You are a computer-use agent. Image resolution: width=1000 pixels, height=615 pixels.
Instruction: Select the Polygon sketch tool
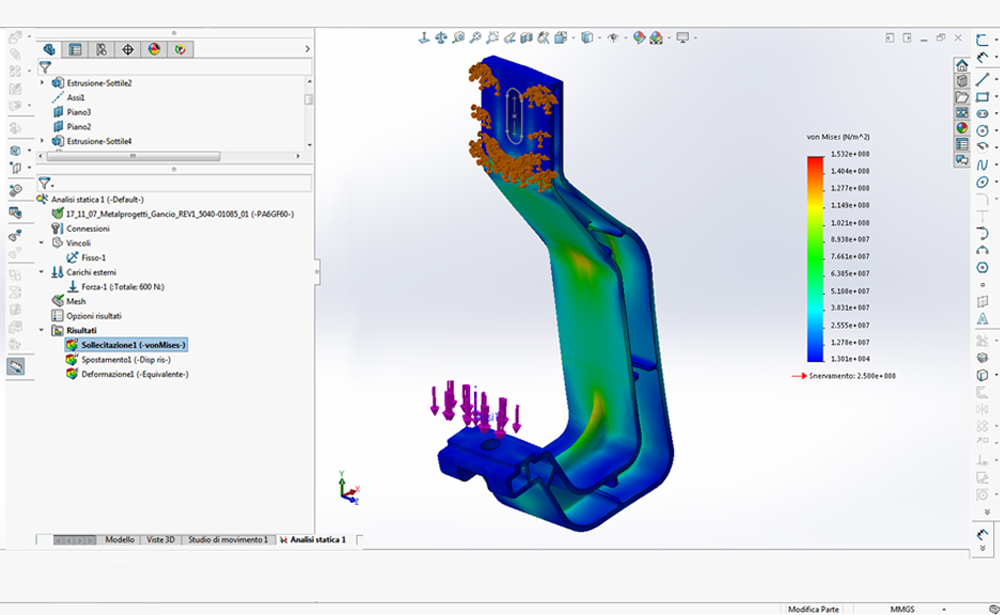982,267
